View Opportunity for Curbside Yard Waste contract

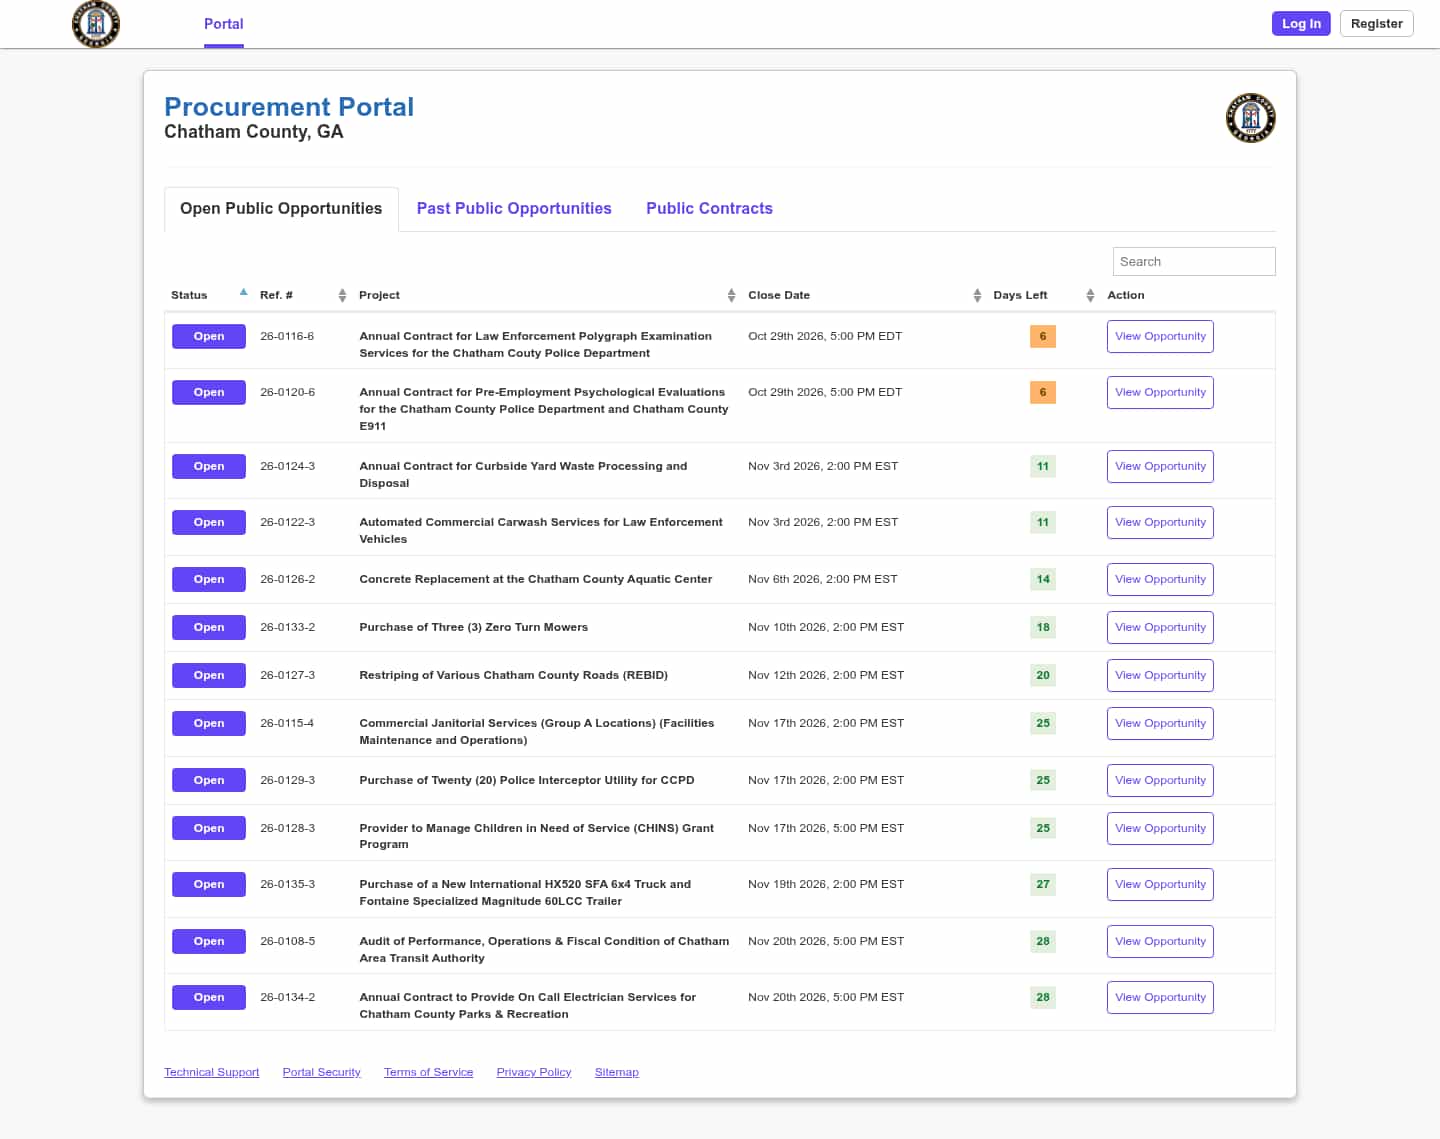click(1160, 466)
